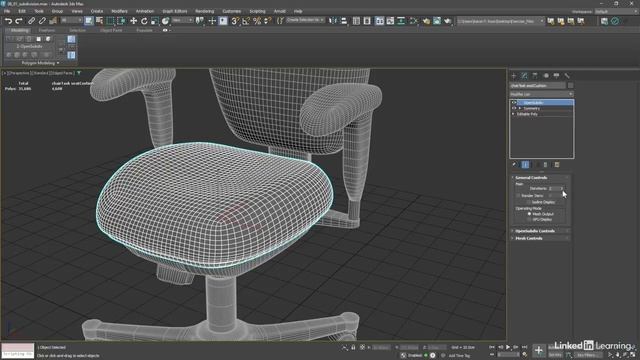
Task: Open Hierarchy command panel icon
Action: pos(535,76)
